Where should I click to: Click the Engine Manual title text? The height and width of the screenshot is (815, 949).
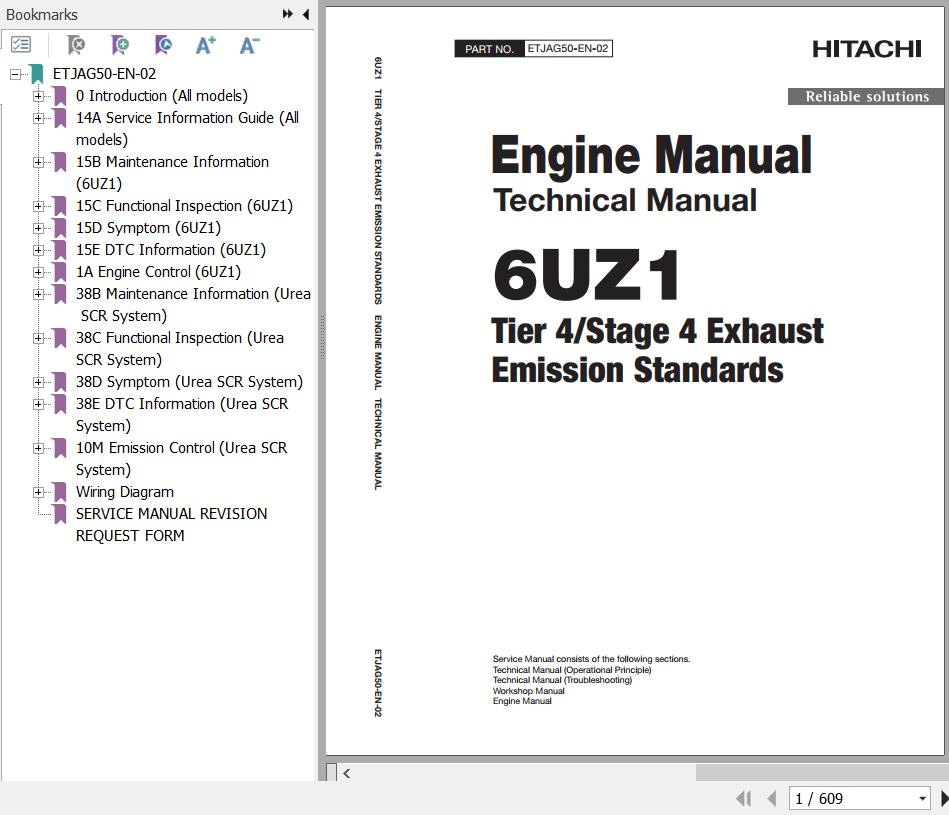pyautogui.click(x=651, y=155)
